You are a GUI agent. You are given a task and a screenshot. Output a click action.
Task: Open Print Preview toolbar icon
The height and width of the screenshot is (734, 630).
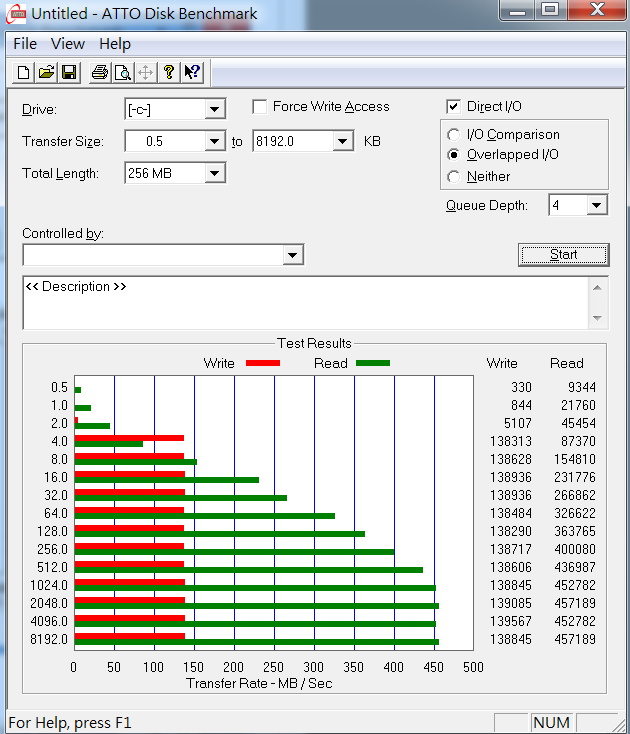123,73
